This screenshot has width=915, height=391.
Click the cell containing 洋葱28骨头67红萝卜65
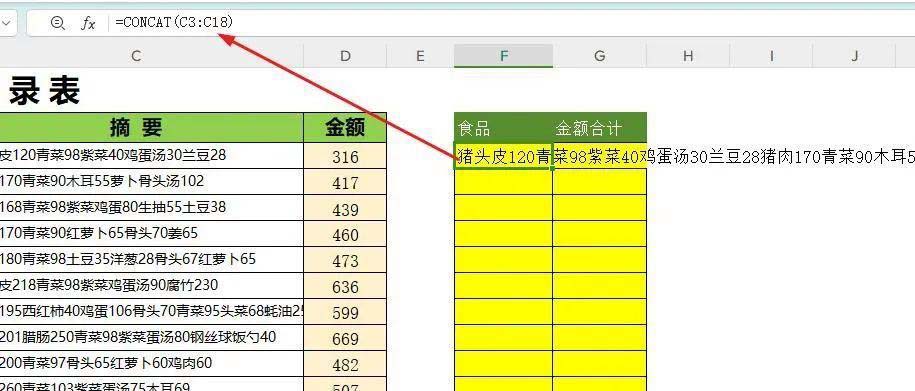pos(151,259)
